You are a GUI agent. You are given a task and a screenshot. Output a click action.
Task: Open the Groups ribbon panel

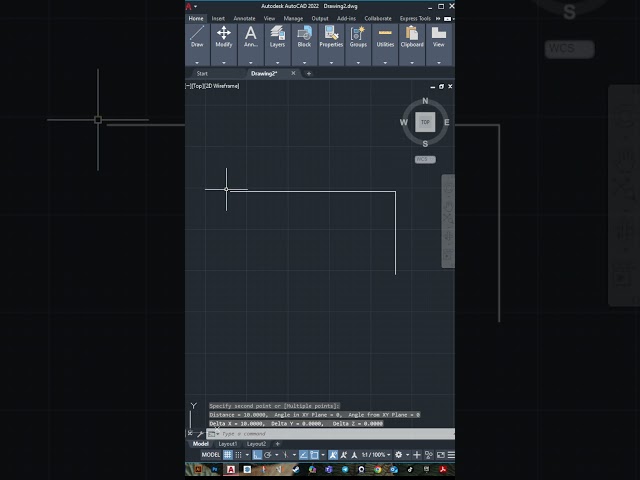click(358, 44)
